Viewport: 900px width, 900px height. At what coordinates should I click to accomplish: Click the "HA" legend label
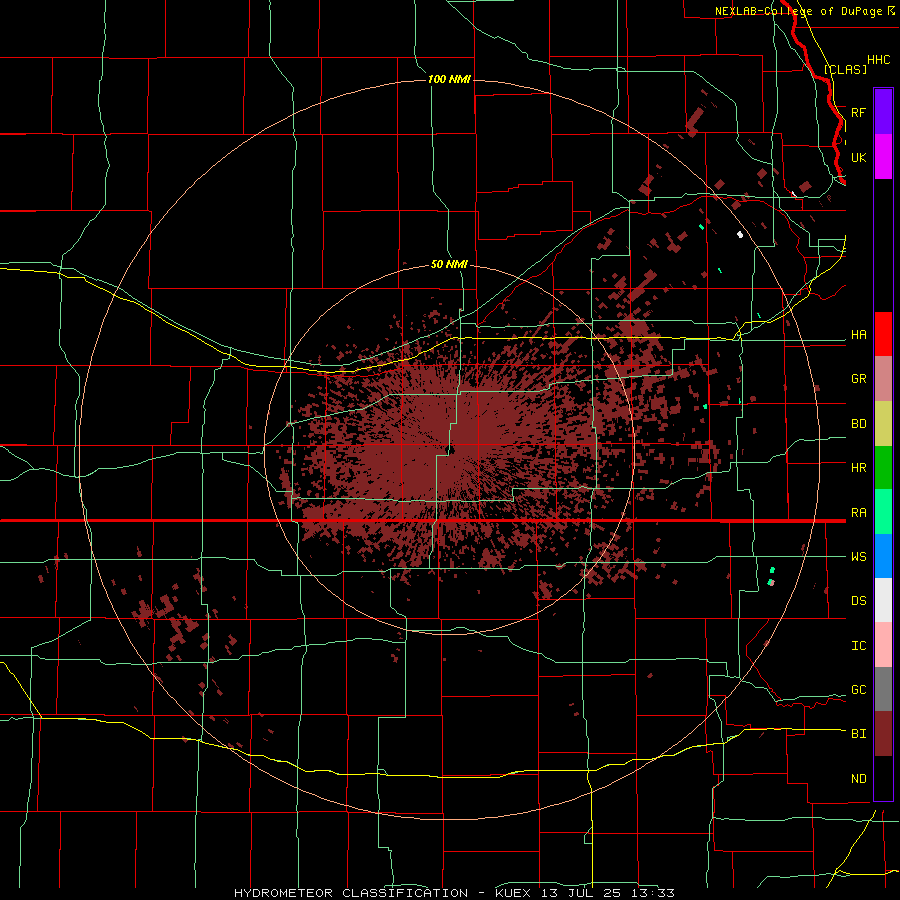(858, 335)
